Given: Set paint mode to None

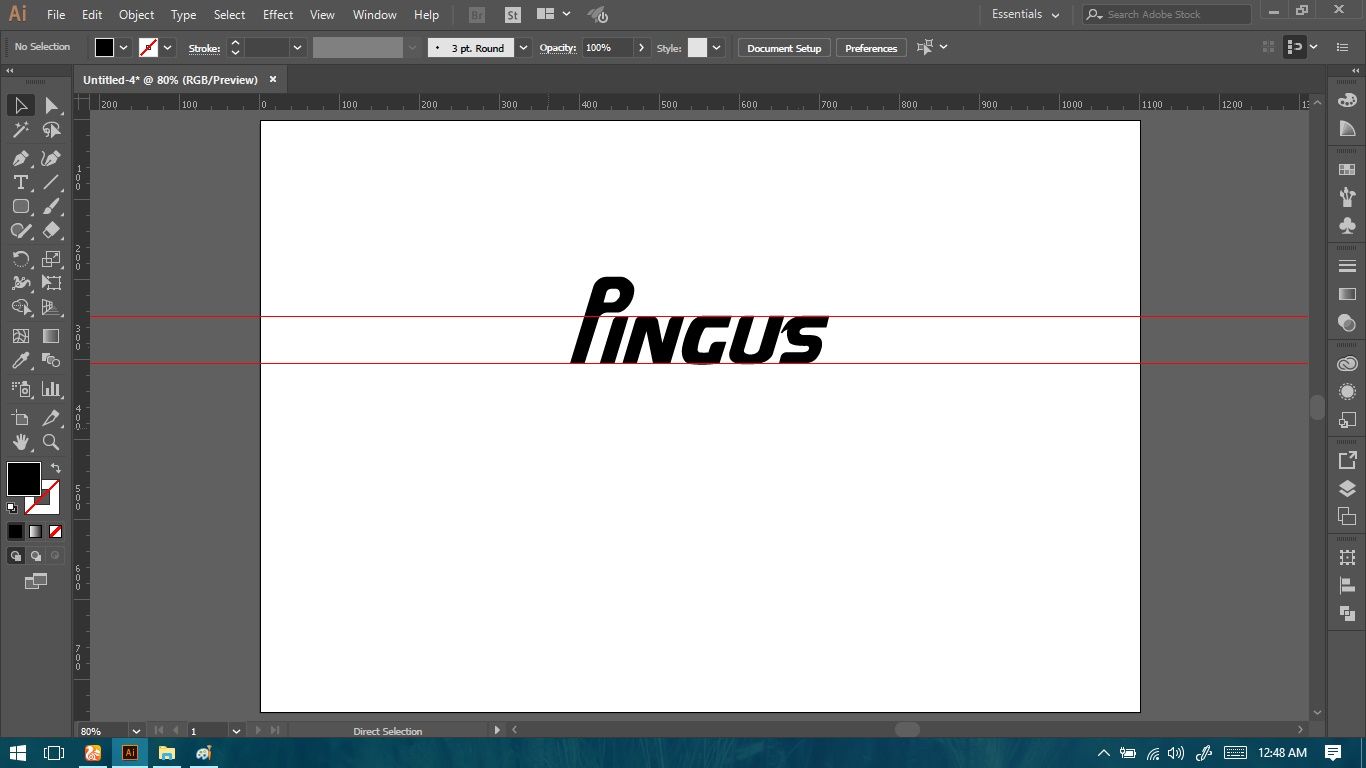Looking at the screenshot, I should coord(55,532).
